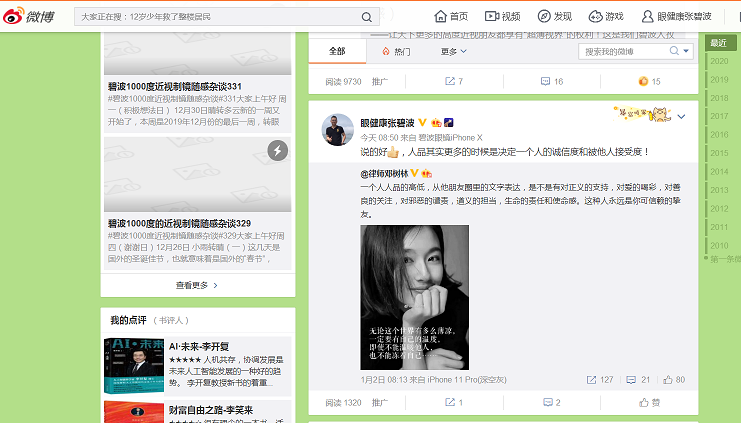
Task: Jump to 2010 on timeline
Action: 719,245
